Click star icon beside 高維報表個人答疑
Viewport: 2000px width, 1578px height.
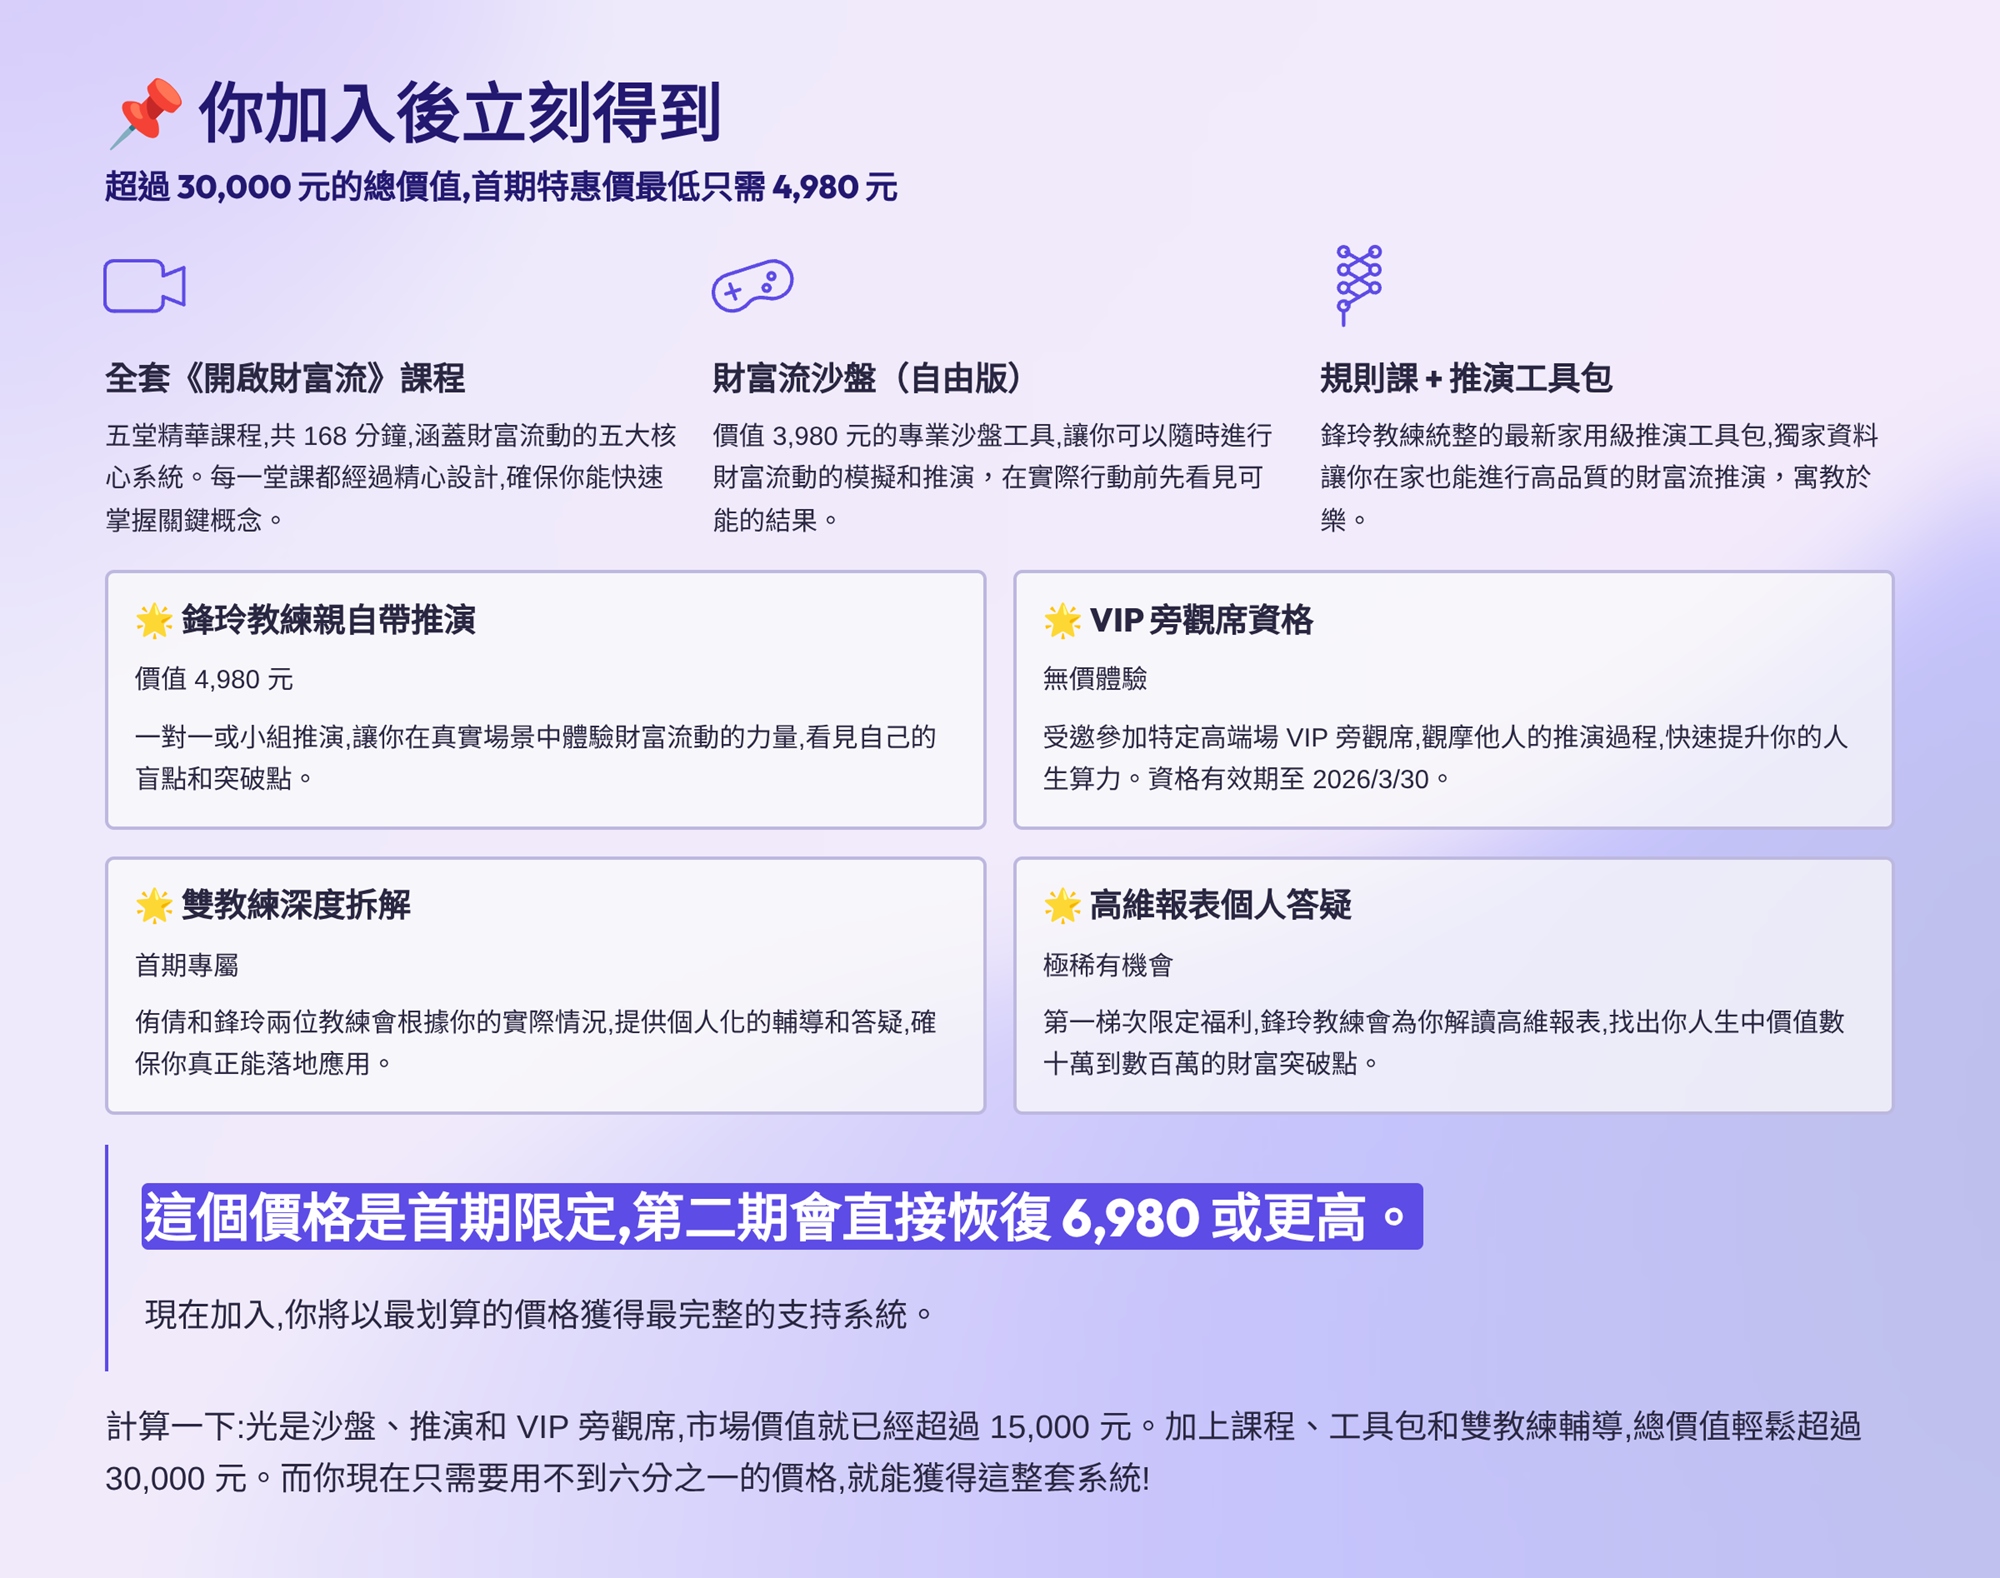pyautogui.click(x=1062, y=905)
